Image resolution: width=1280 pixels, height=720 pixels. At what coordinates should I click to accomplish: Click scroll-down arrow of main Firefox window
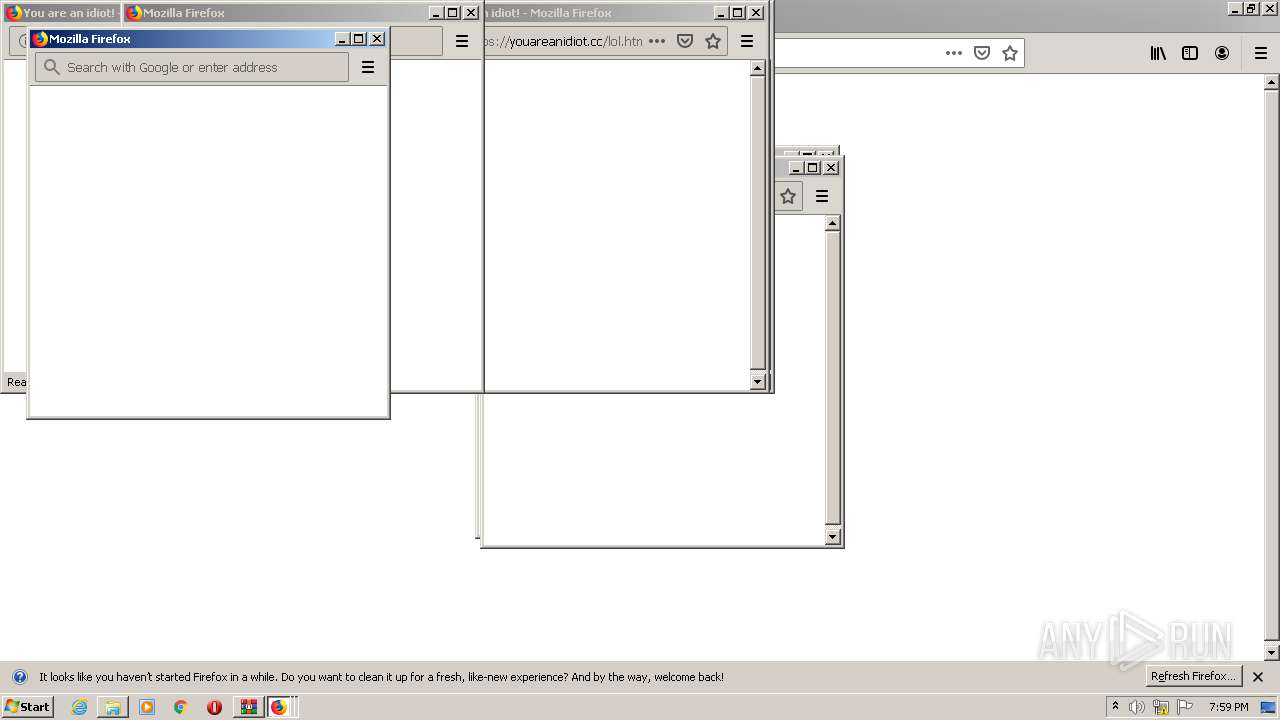click(1271, 653)
